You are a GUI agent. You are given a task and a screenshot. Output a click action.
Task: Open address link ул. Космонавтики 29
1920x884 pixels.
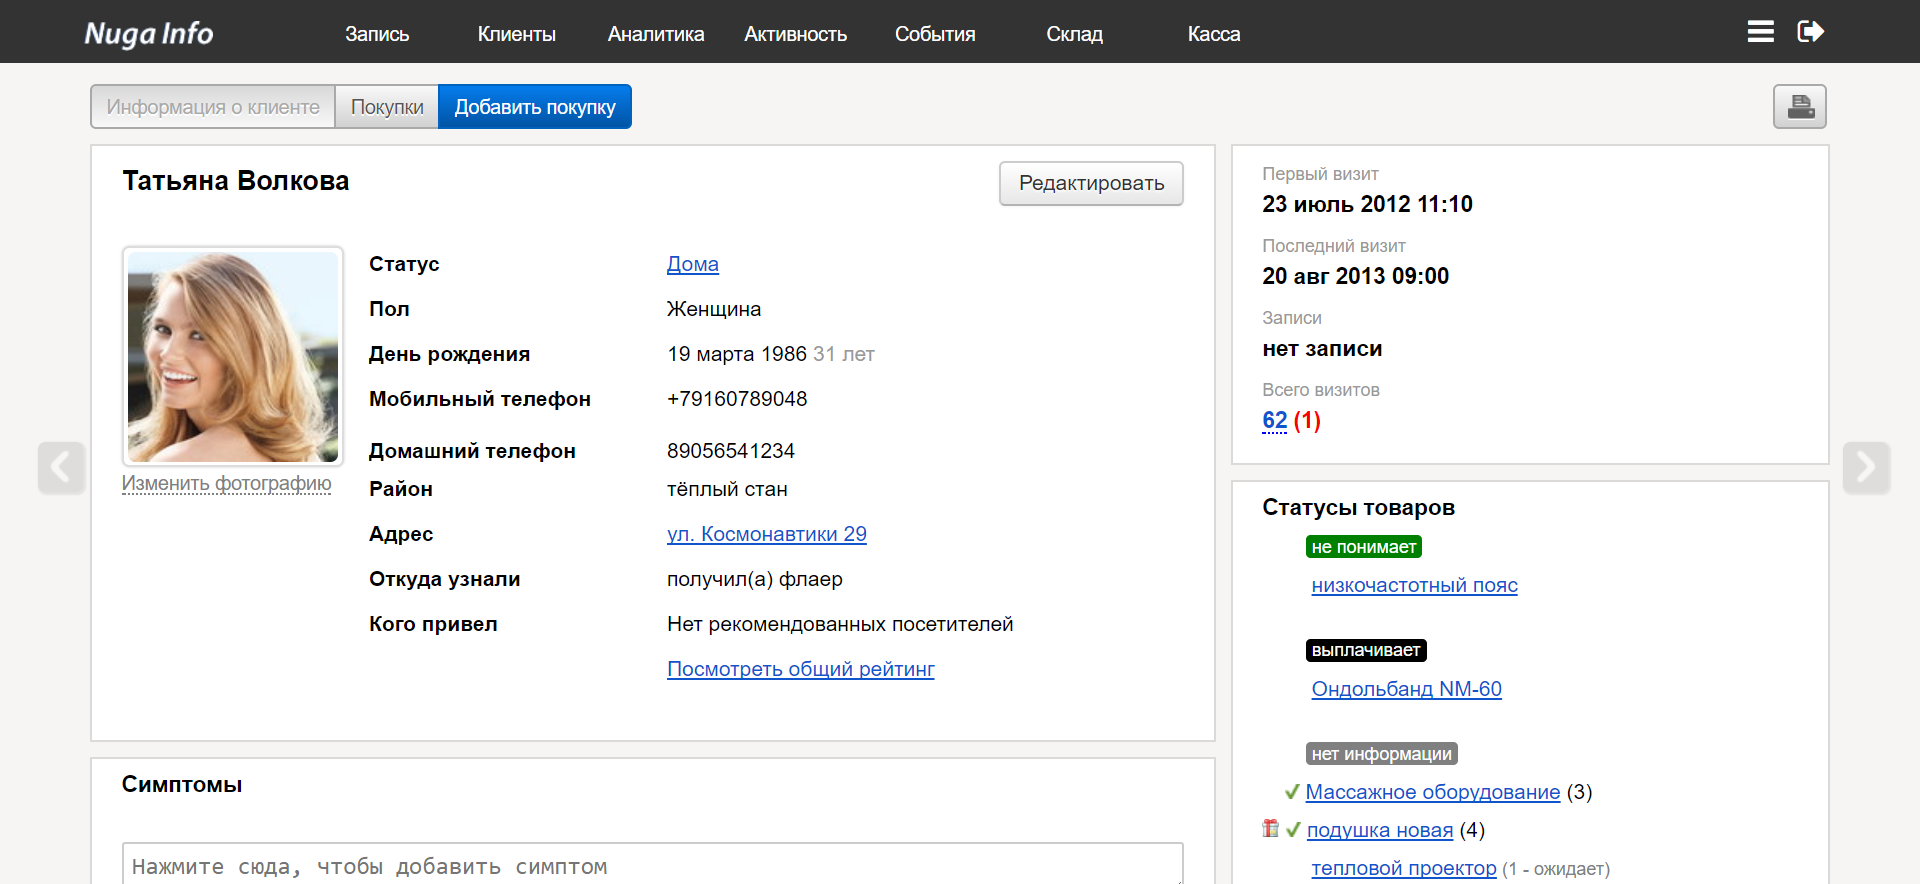pyautogui.click(x=766, y=534)
